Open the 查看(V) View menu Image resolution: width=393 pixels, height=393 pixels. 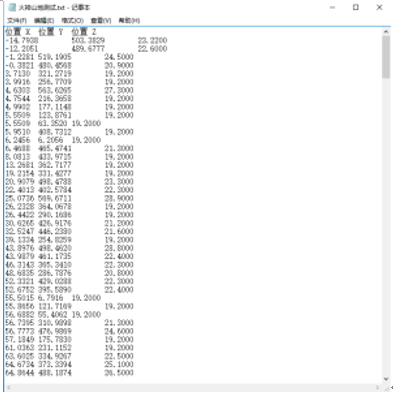pyautogui.click(x=101, y=21)
